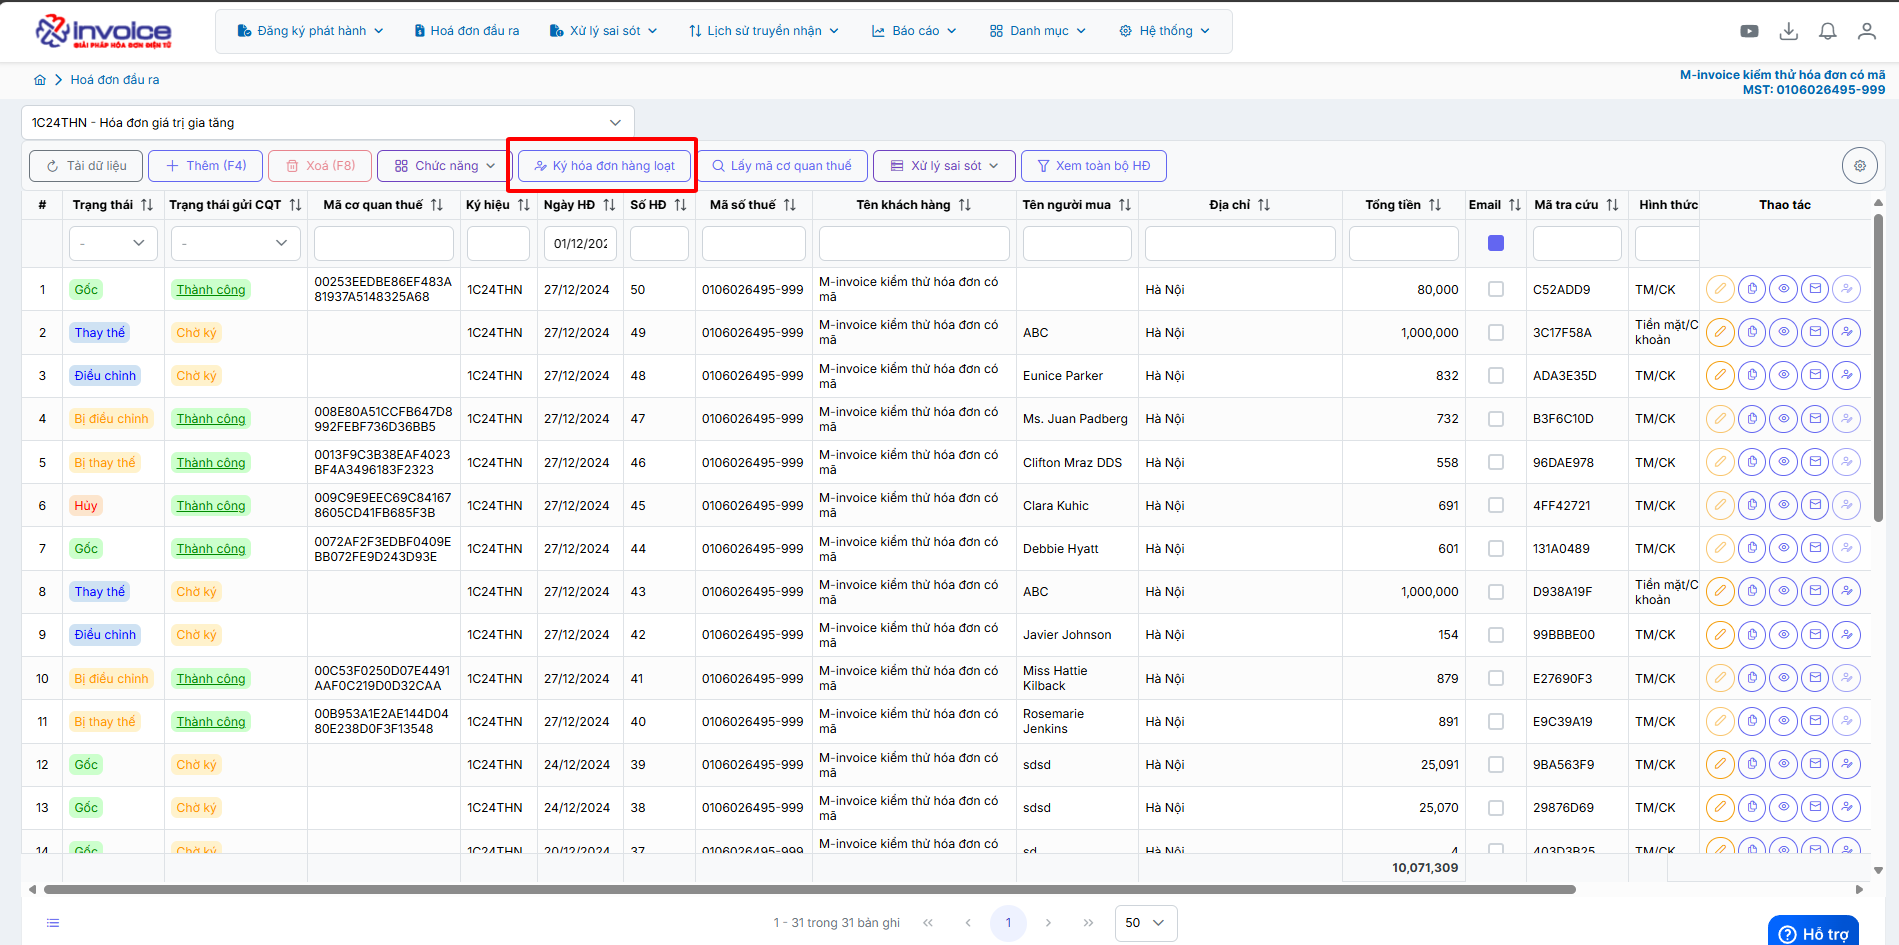
Task: Click the Tên khách hàng filter input
Action: pyautogui.click(x=914, y=243)
